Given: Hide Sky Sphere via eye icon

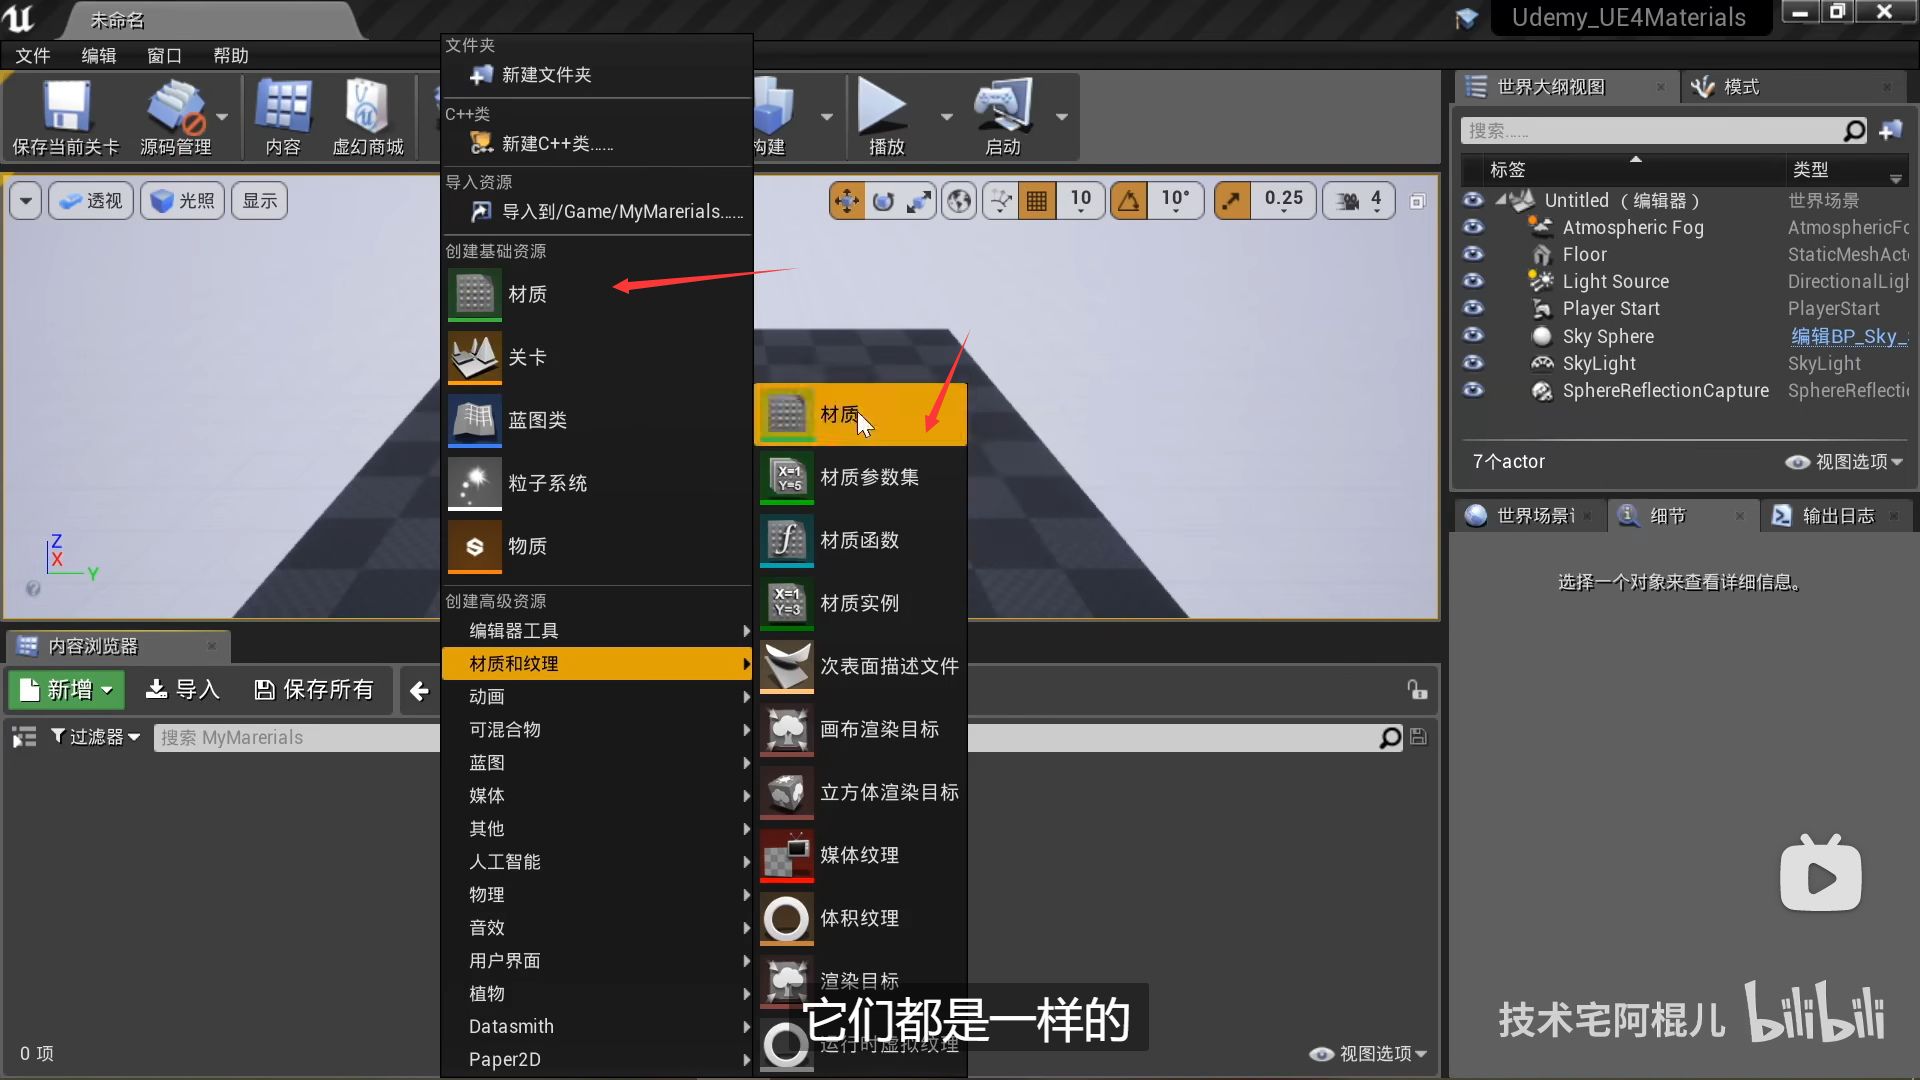Looking at the screenshot, I should pos(1473,335).
